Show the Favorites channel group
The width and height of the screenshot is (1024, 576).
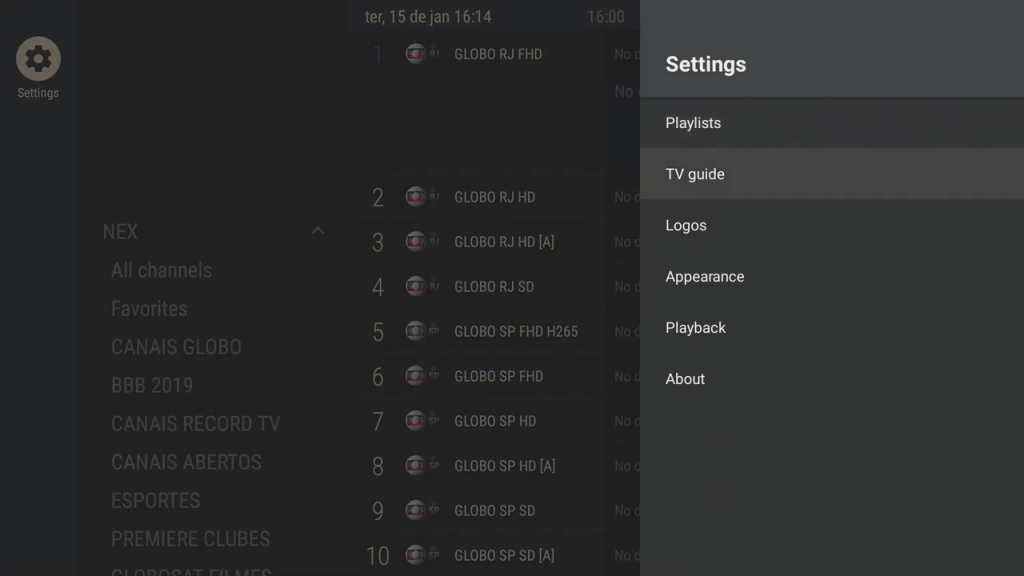(x=149, y=309)
